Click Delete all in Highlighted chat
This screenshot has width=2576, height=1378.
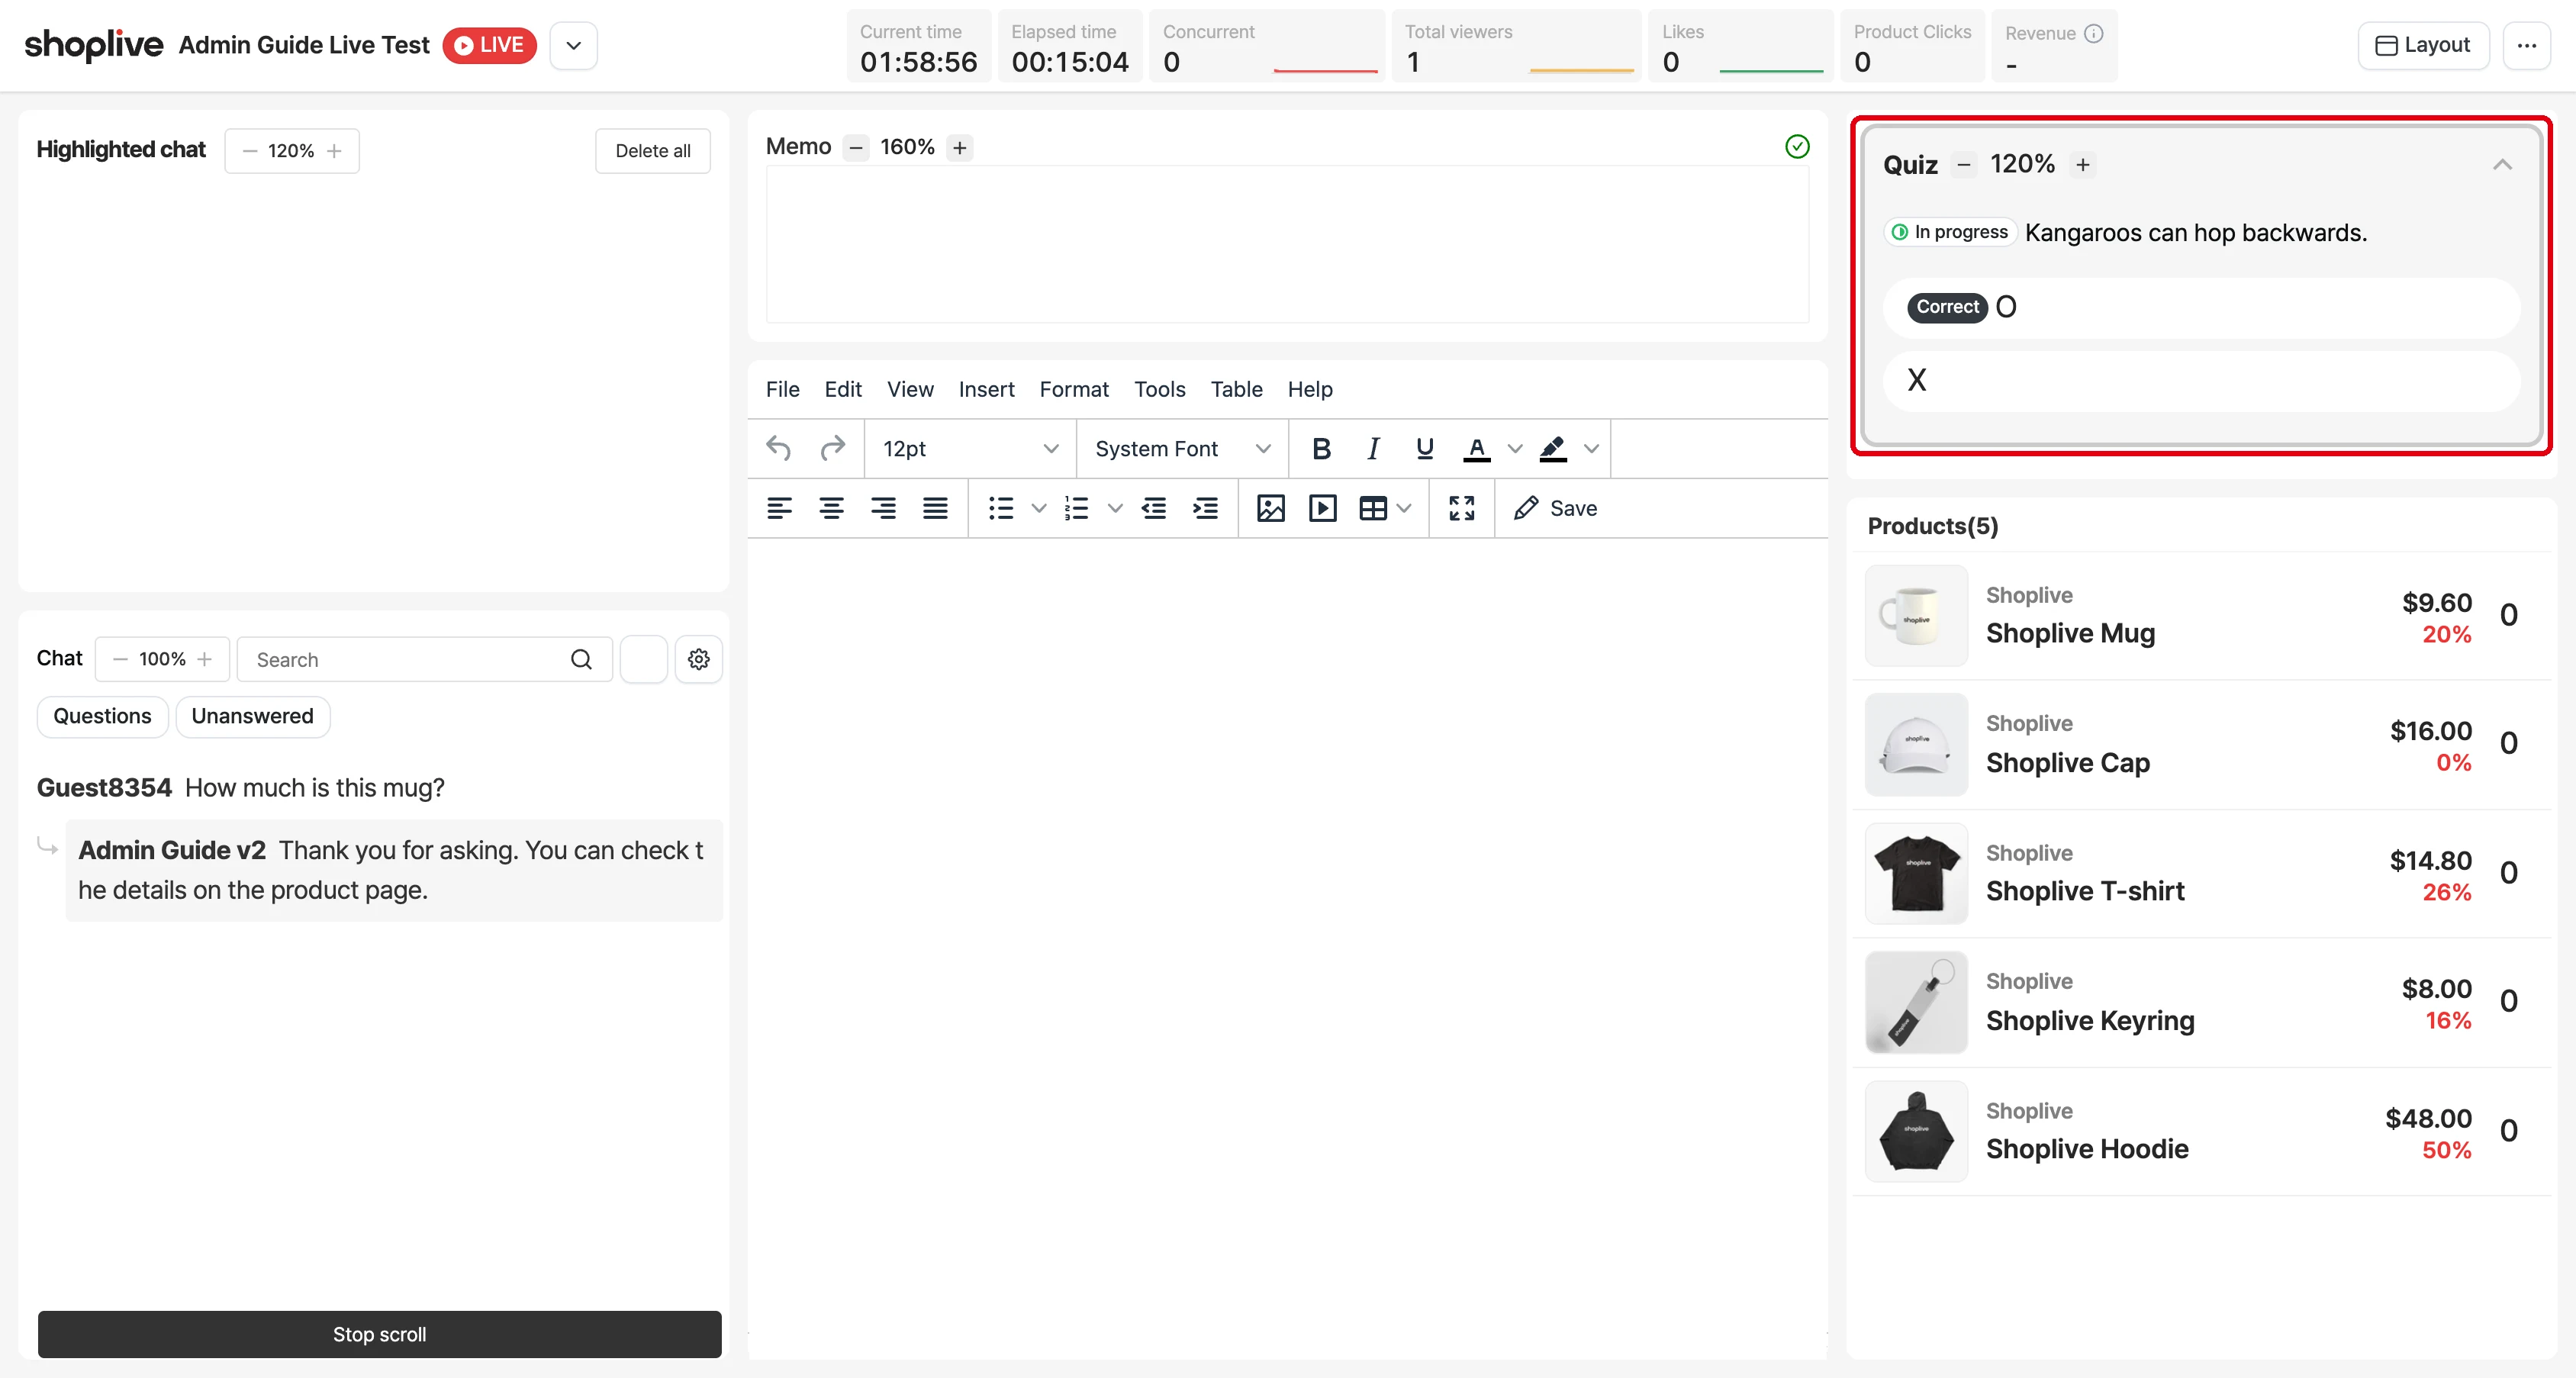click(653, 151)
